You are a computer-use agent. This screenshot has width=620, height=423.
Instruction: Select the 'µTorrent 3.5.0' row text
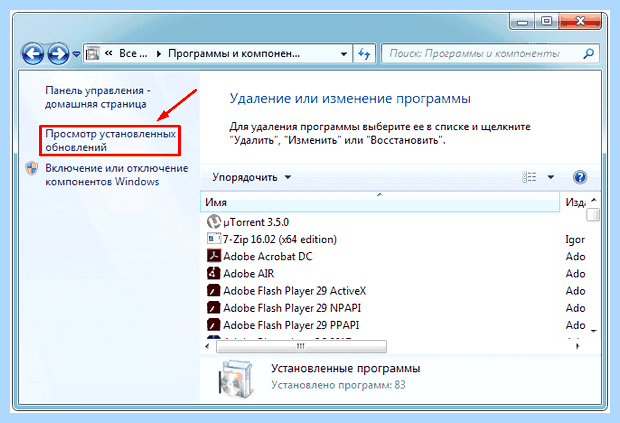[256, 222]
